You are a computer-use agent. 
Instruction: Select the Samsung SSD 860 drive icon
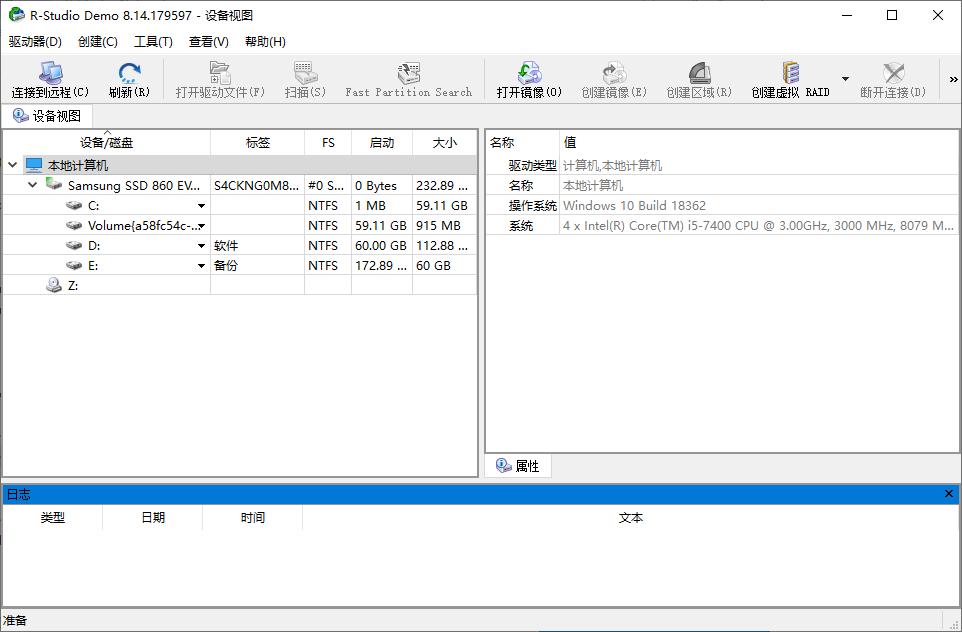click(54, 185)
